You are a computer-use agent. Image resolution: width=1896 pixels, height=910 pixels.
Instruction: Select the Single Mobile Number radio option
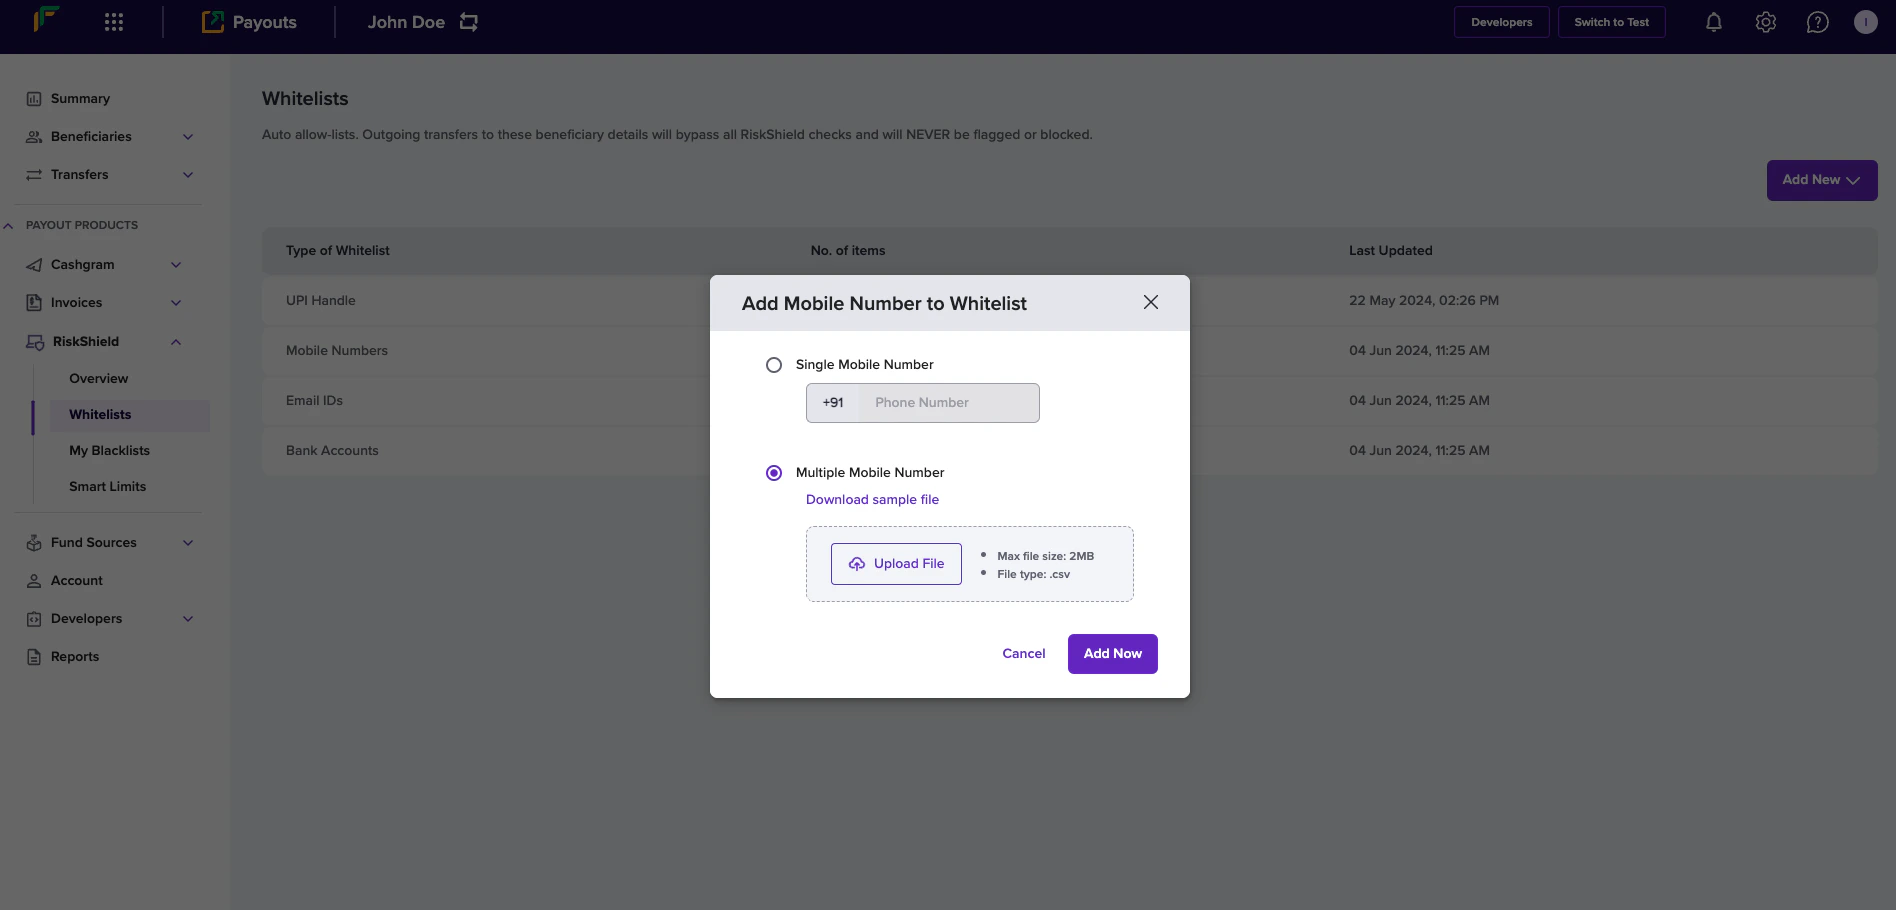[774, 365]
